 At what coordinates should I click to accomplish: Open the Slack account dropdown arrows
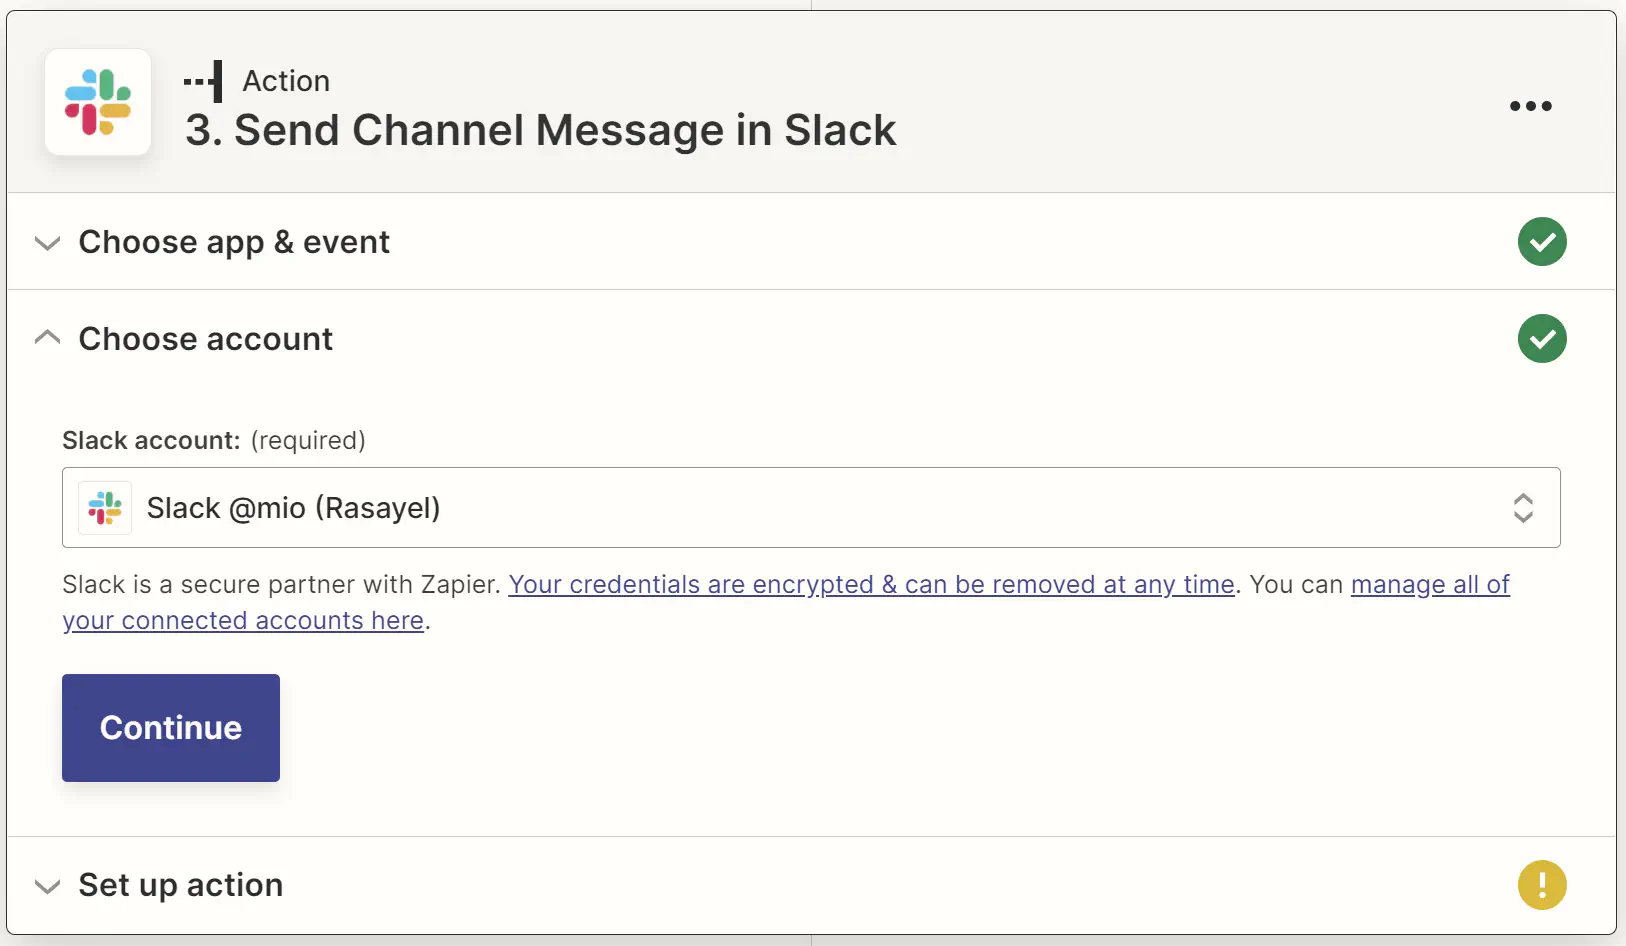coord(1522,508)
